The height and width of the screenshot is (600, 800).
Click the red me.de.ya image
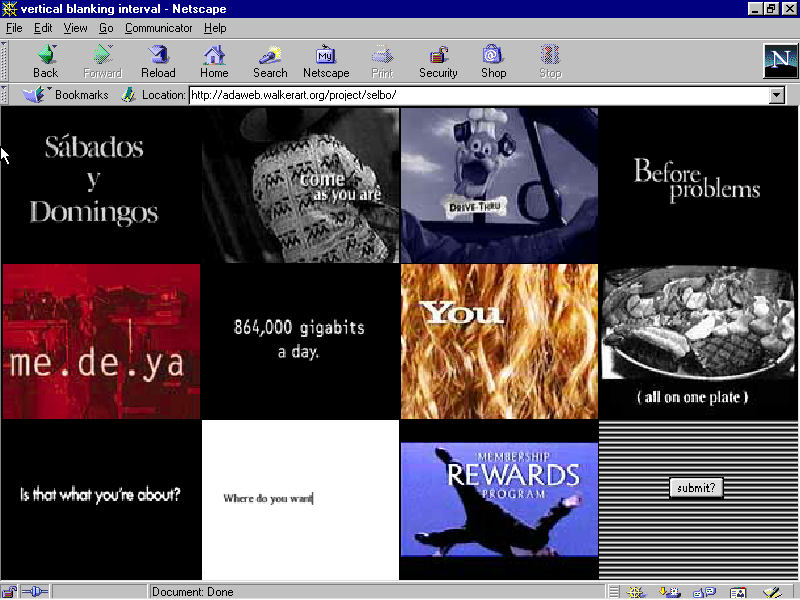coord(101,341)
